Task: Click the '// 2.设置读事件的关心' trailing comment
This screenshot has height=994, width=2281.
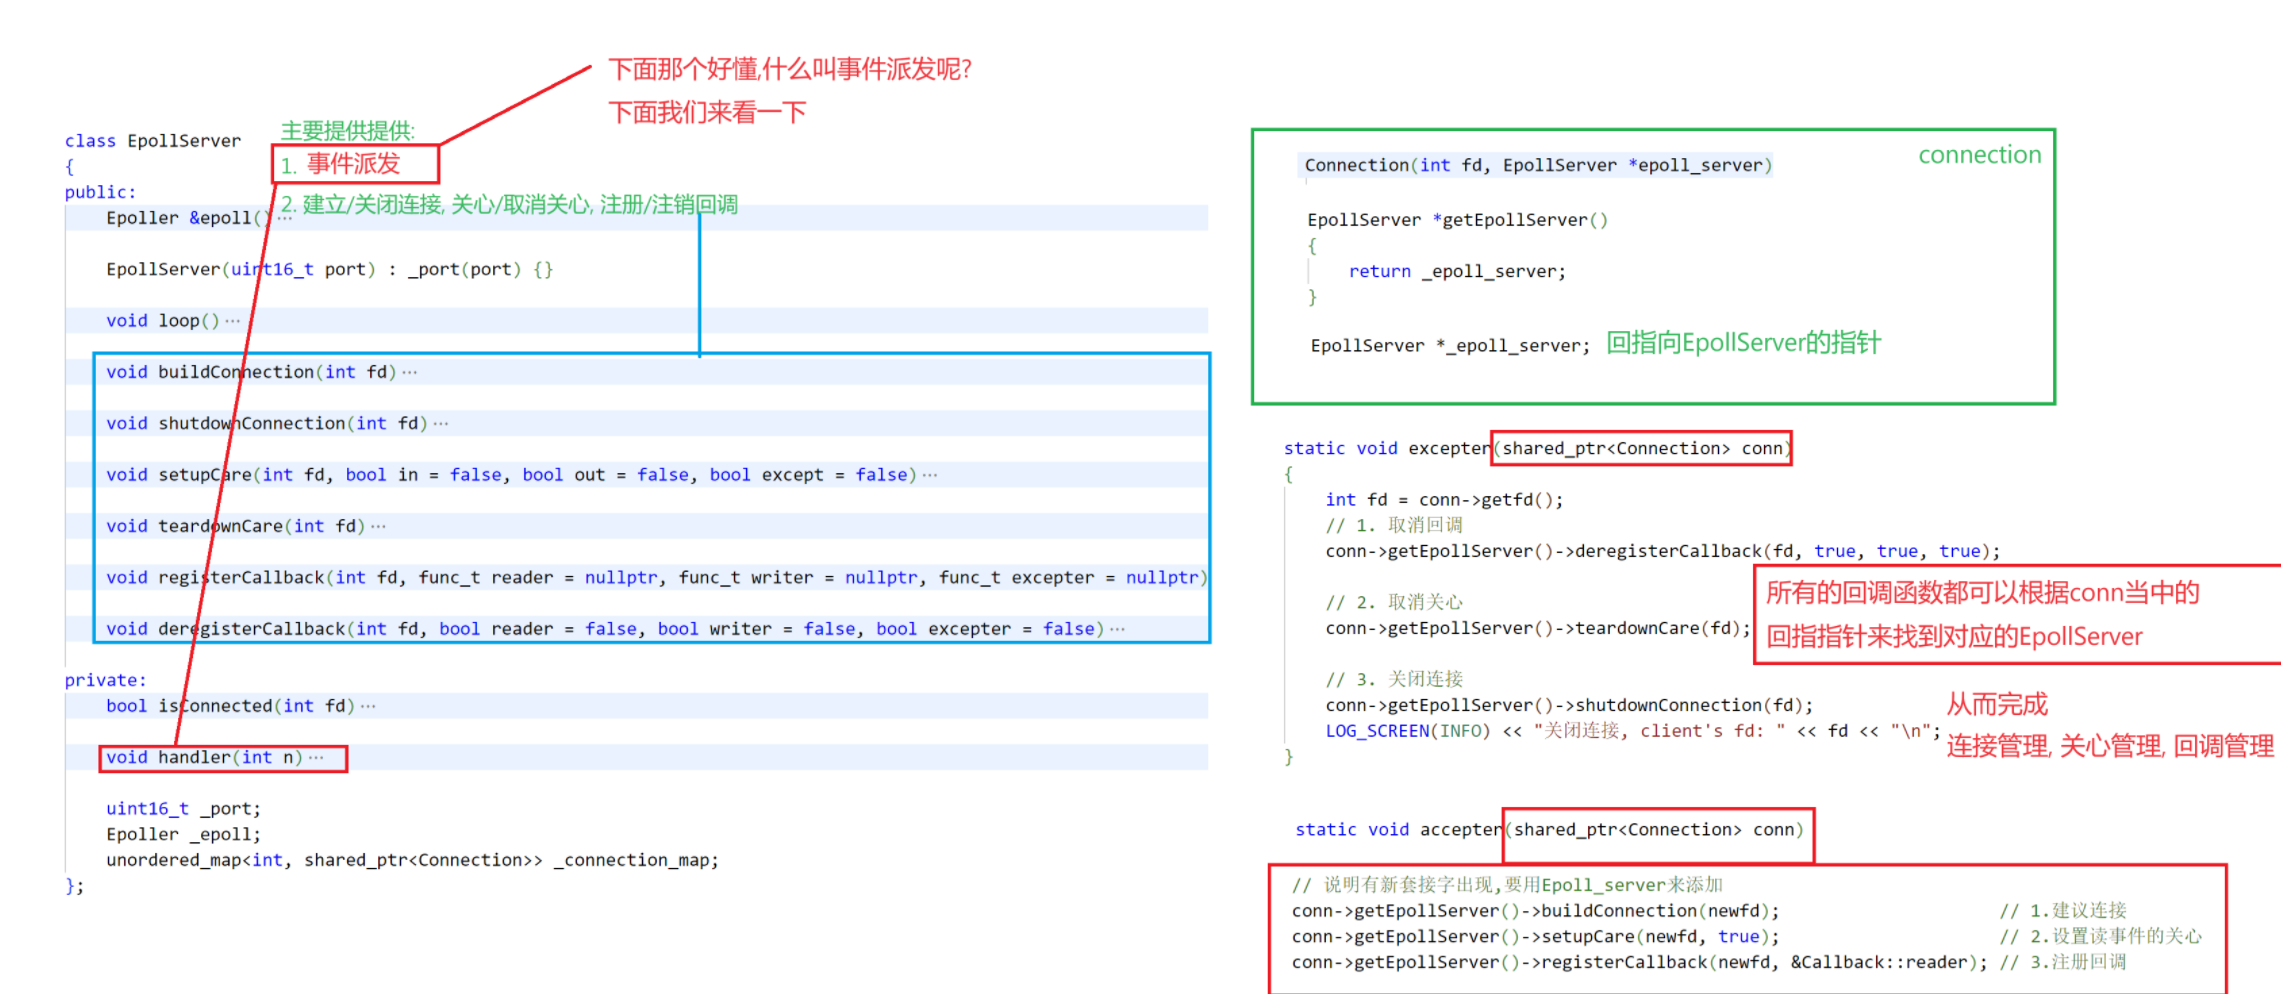Action: click(x=2100, y=937)
